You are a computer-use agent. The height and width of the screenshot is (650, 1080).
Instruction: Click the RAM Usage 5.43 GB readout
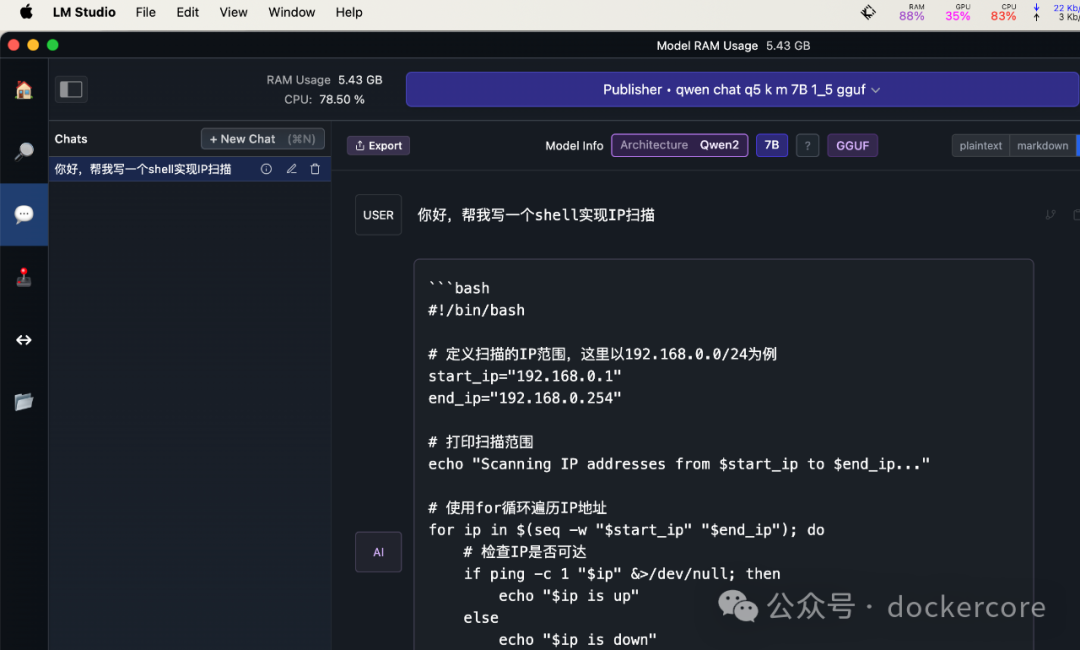324,80
